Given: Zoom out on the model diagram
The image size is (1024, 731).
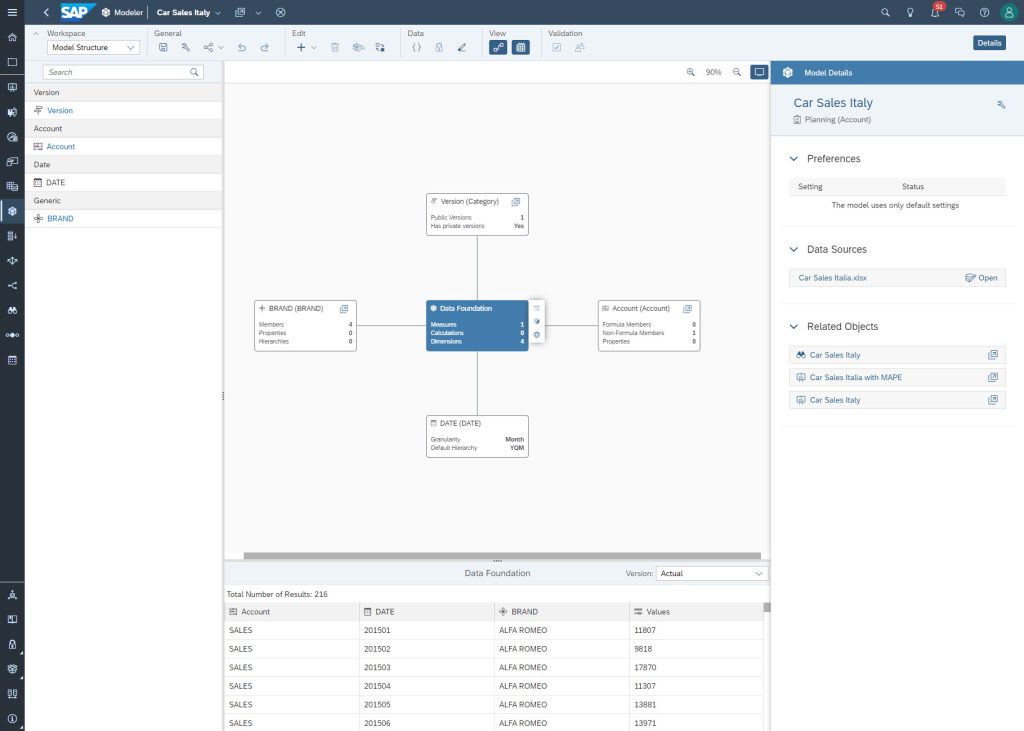Looking at the screenshot, I should point(737,72).
